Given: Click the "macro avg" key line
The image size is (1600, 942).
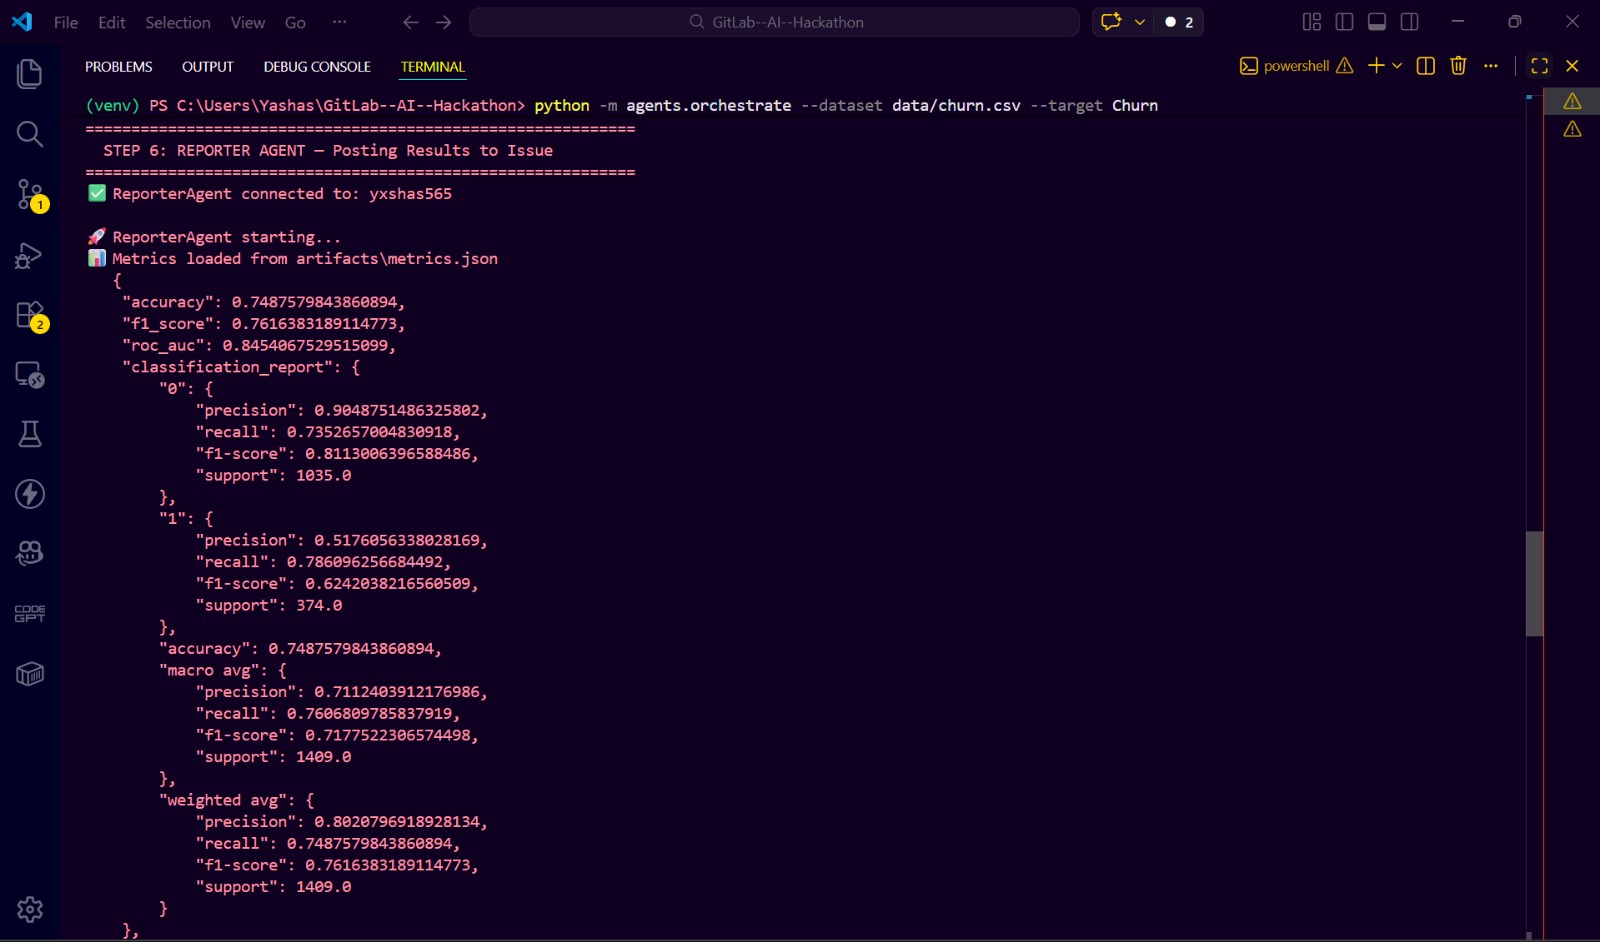Looking at the screenshot, I should coord(223,671).
